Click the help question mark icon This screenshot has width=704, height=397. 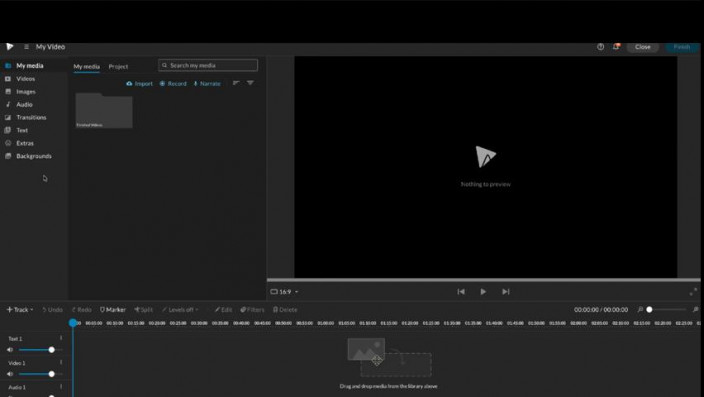[x=600, y=47]
